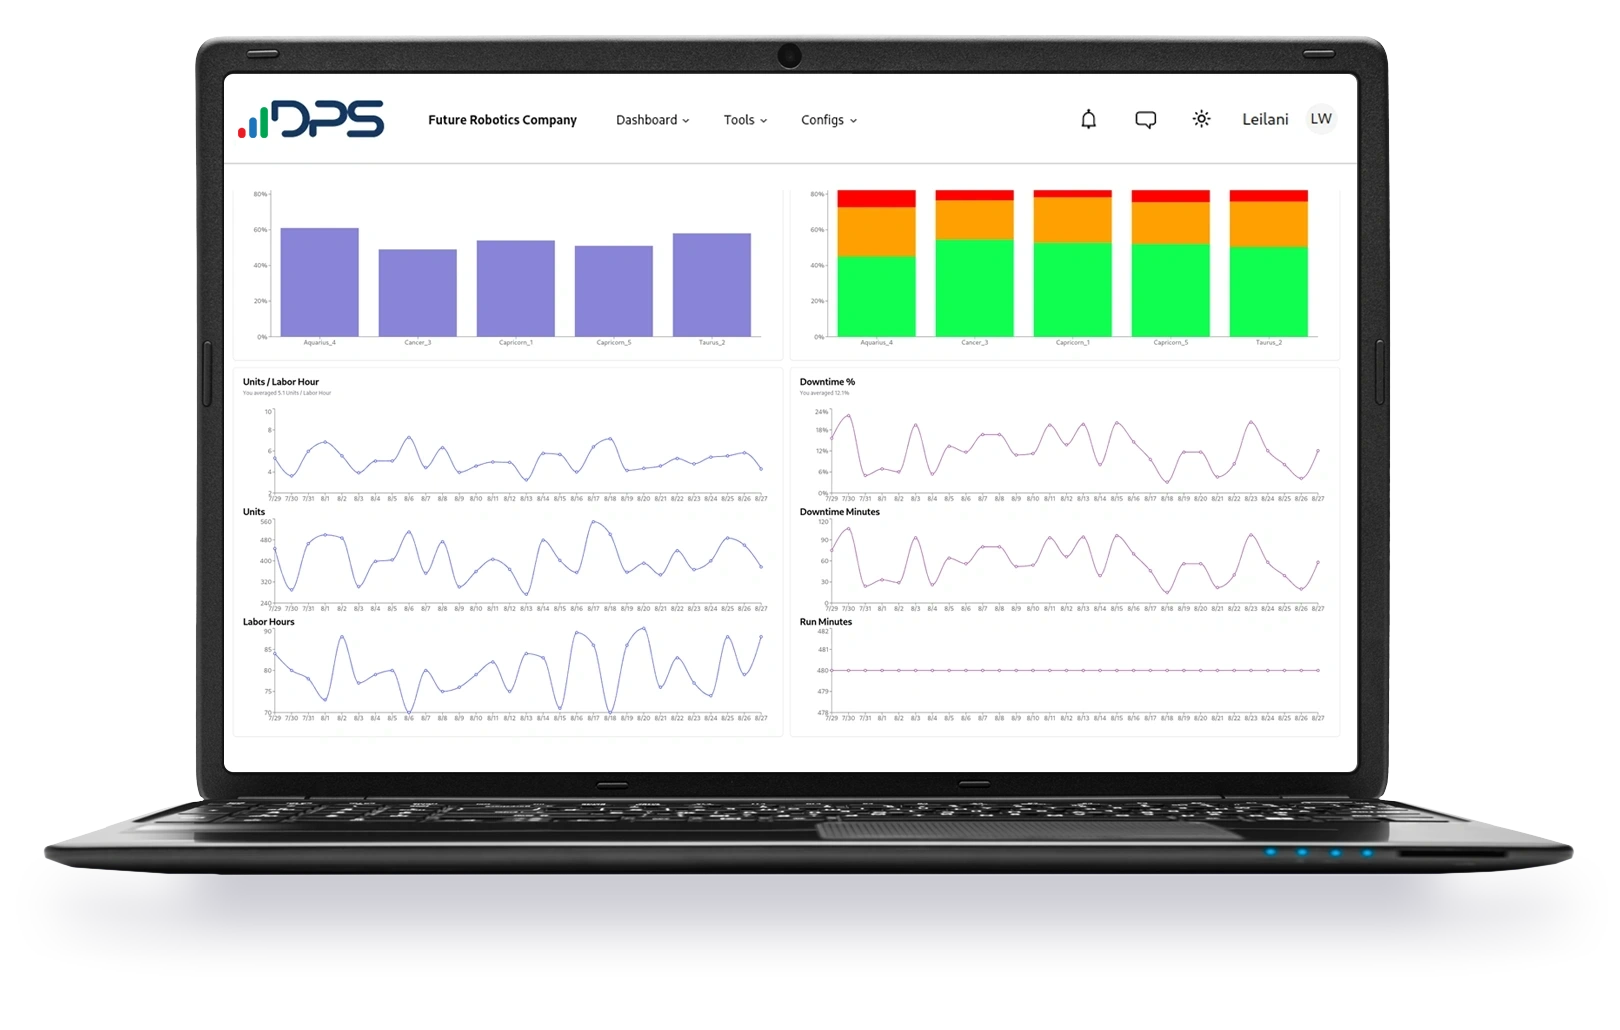Click Taurus_2 axis label under stacked chart
1620x1030 pixels.
point(1268,343)
